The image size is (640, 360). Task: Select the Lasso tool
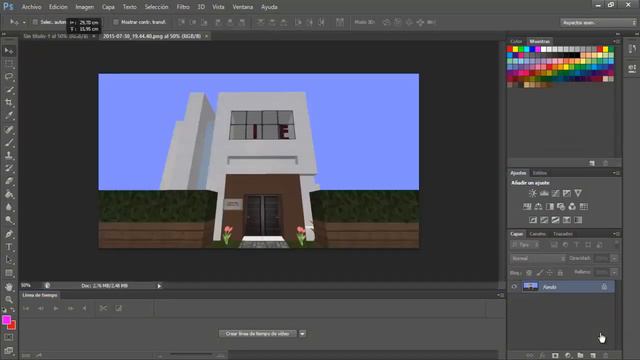pyautogui.click(x=9, y=76)
